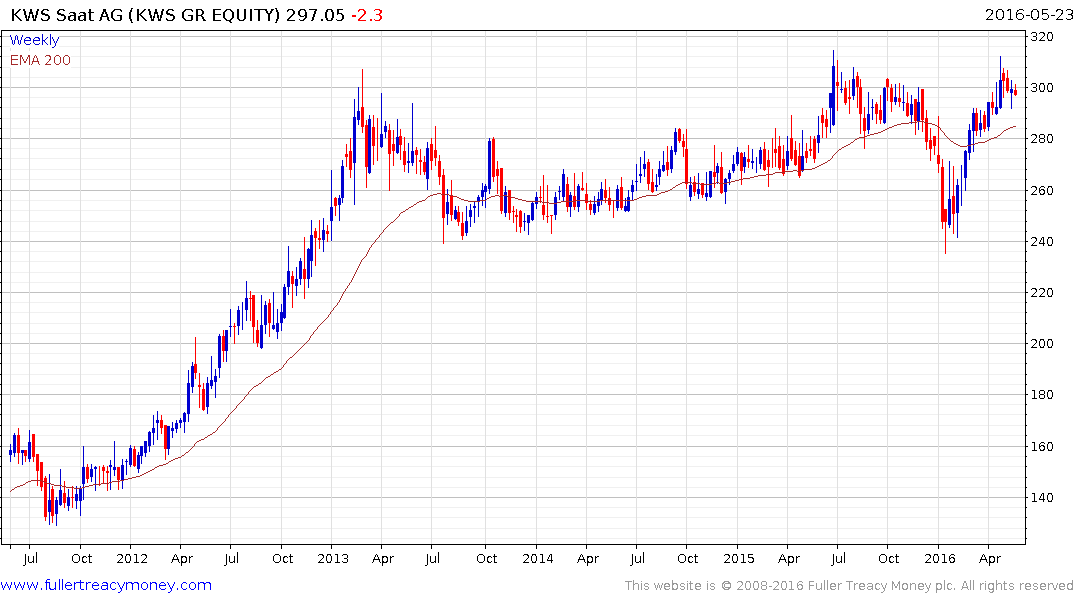Viewport: 1075px width, 600px height.
Task: Click the 300 price axis label
Action: coord(1042,88)
